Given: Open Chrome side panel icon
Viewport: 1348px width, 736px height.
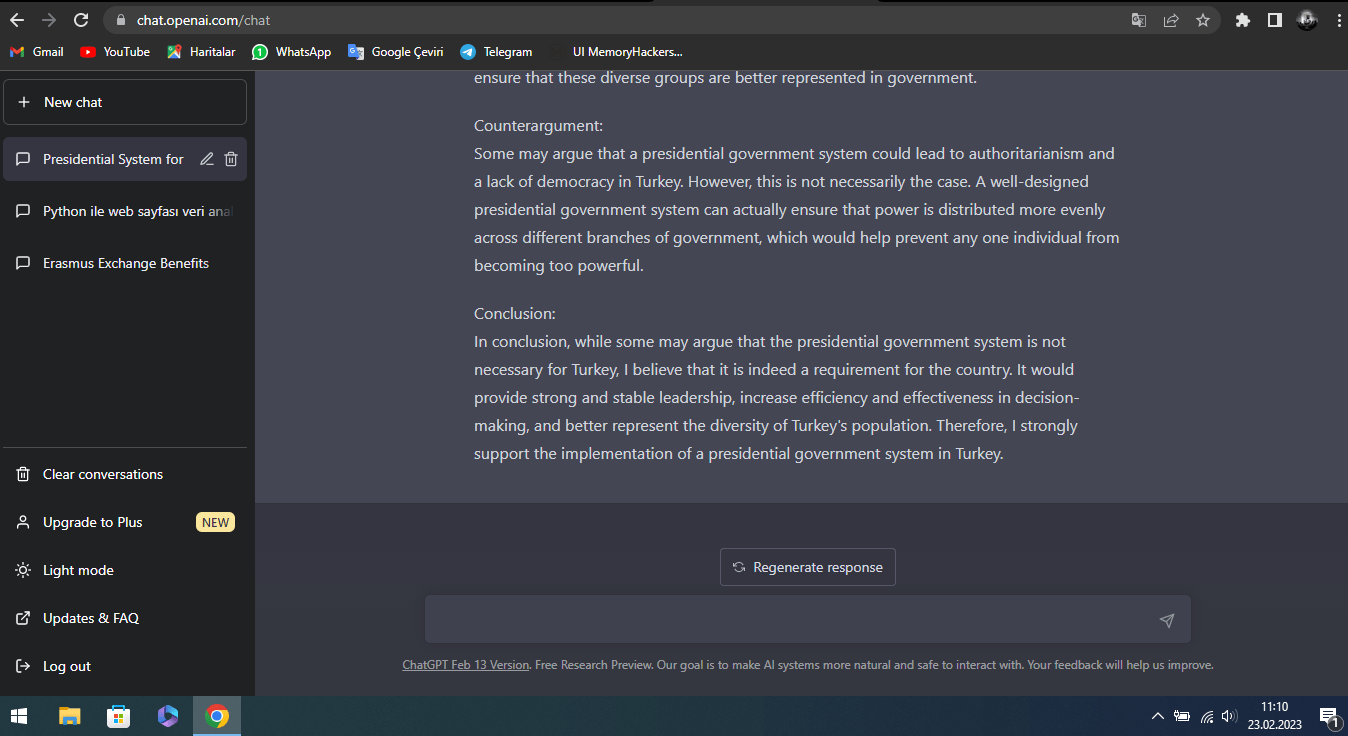Looking at the screenshot, I should 1275,20.
